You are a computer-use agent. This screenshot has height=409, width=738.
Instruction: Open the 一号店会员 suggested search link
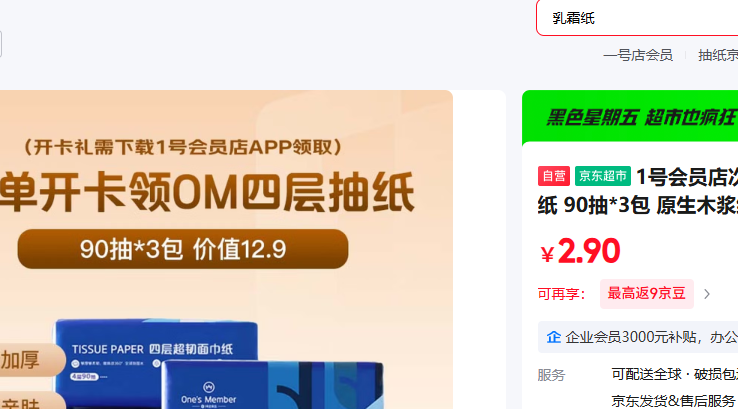pyautogui.click(x=638, y=55)
